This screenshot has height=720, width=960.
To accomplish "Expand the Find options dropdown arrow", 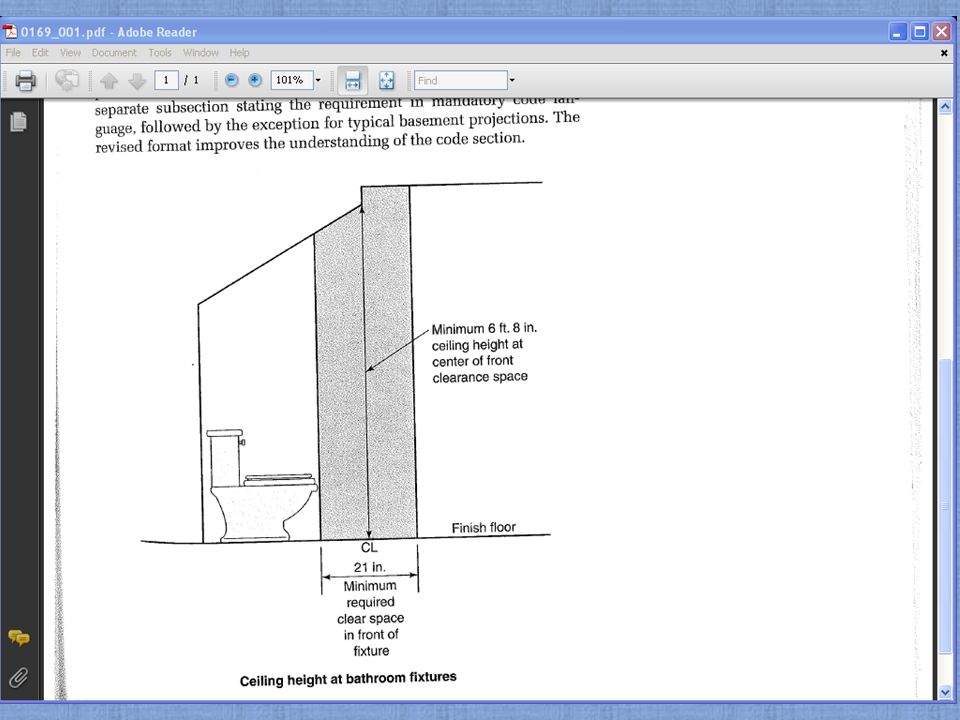I will point(512,80).
